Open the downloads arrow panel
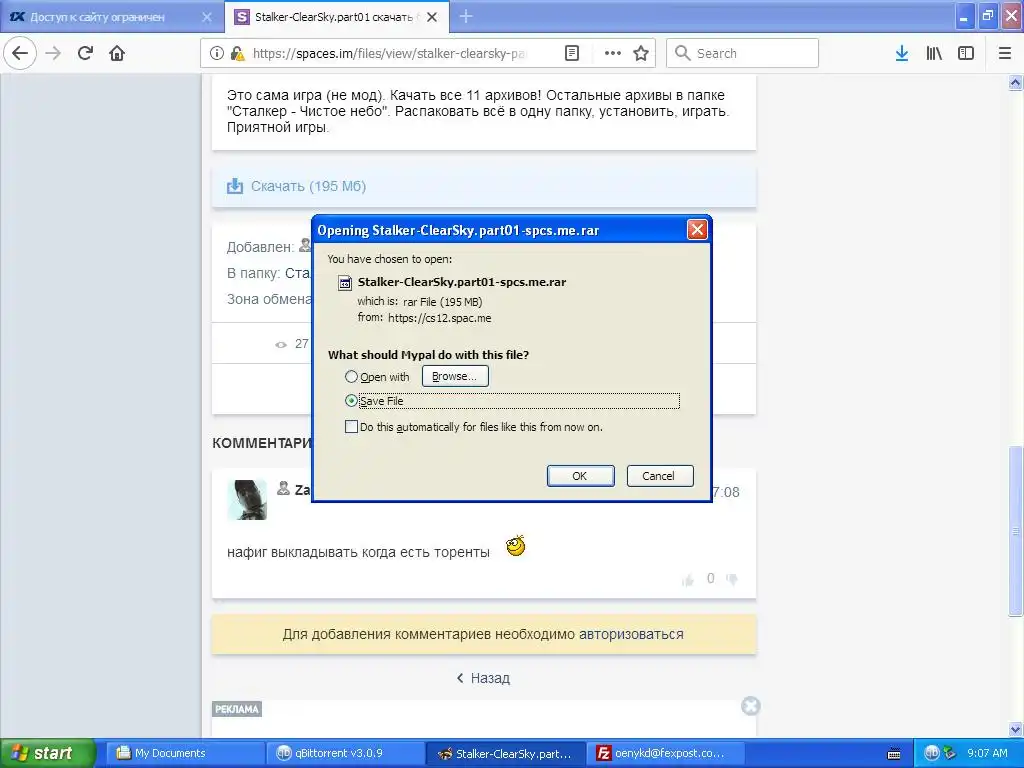Viewport: 1024px width, 768px height. coord(902,54)
